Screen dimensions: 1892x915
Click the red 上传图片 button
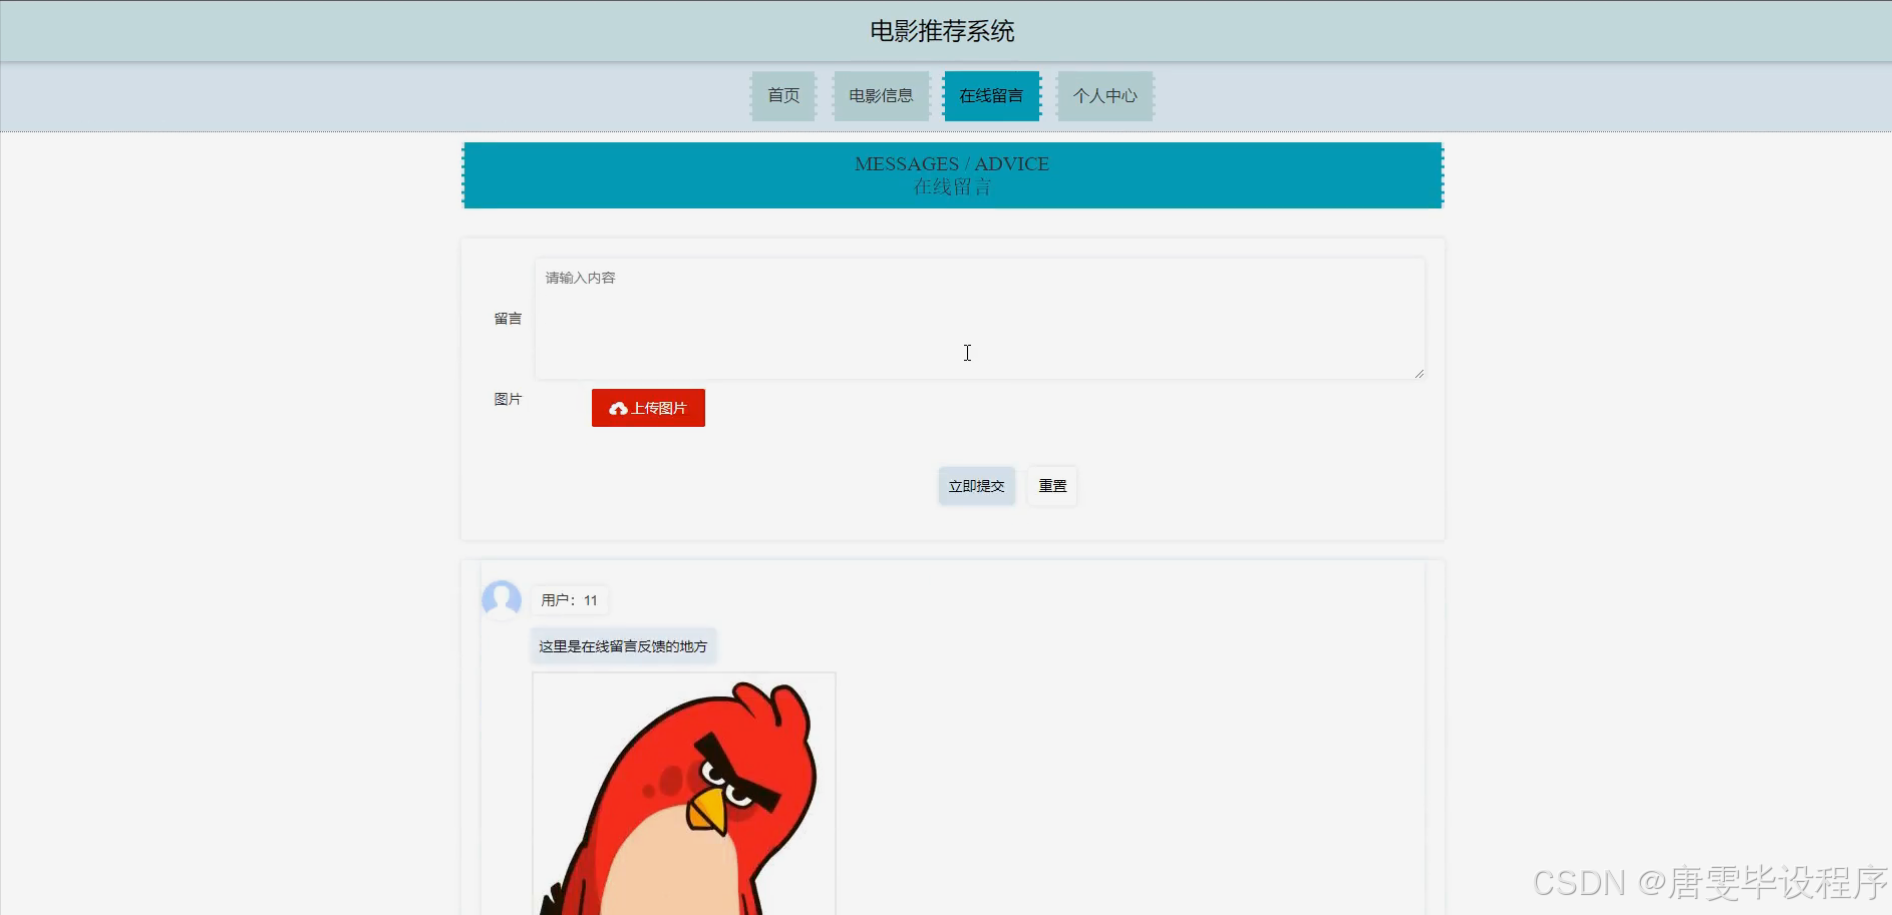648,408
